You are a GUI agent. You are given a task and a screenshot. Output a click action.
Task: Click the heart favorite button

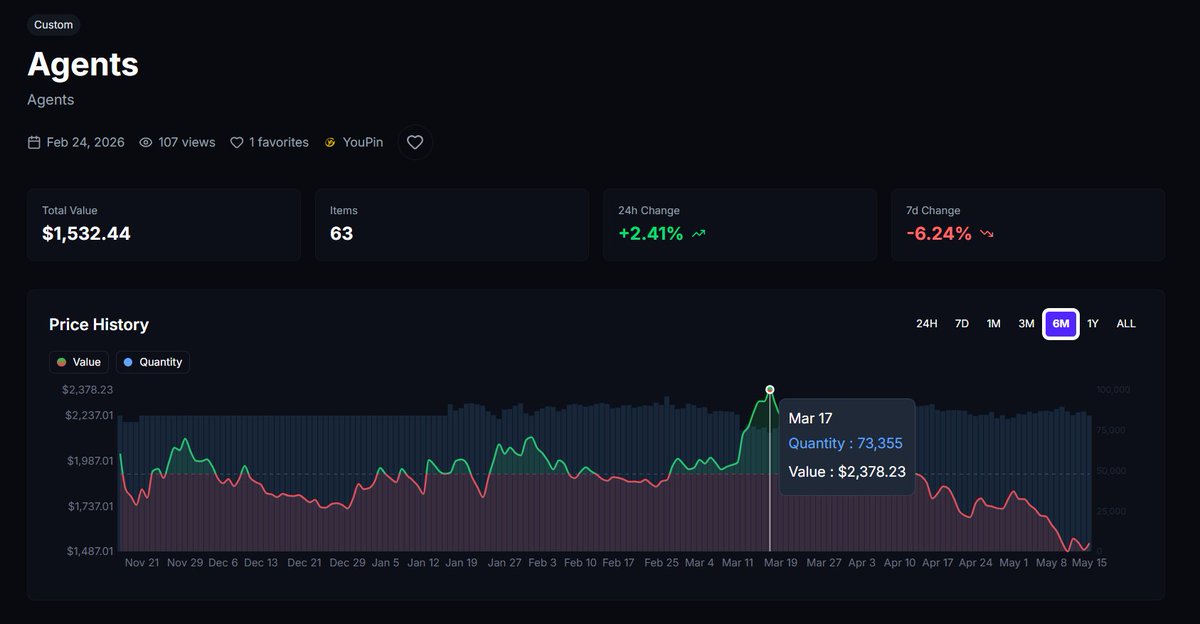(x=415, y=142)
